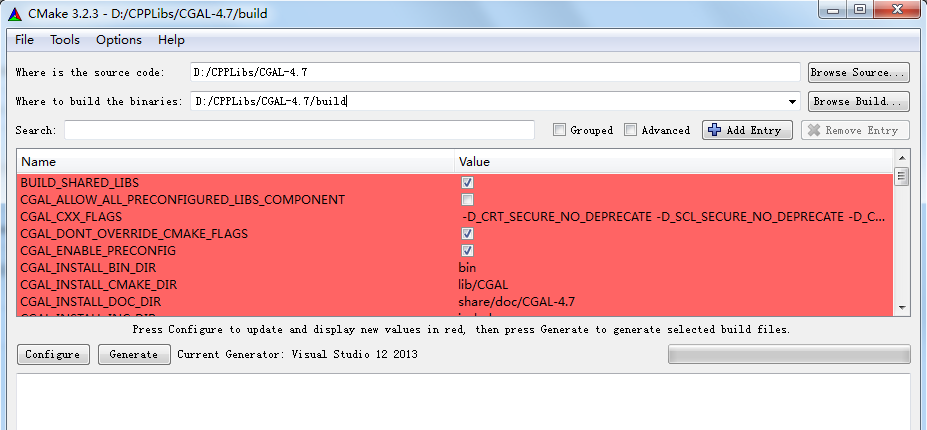Open the Help menu
The height and width of the screenshot is (430, 927).
click(171, 40)
